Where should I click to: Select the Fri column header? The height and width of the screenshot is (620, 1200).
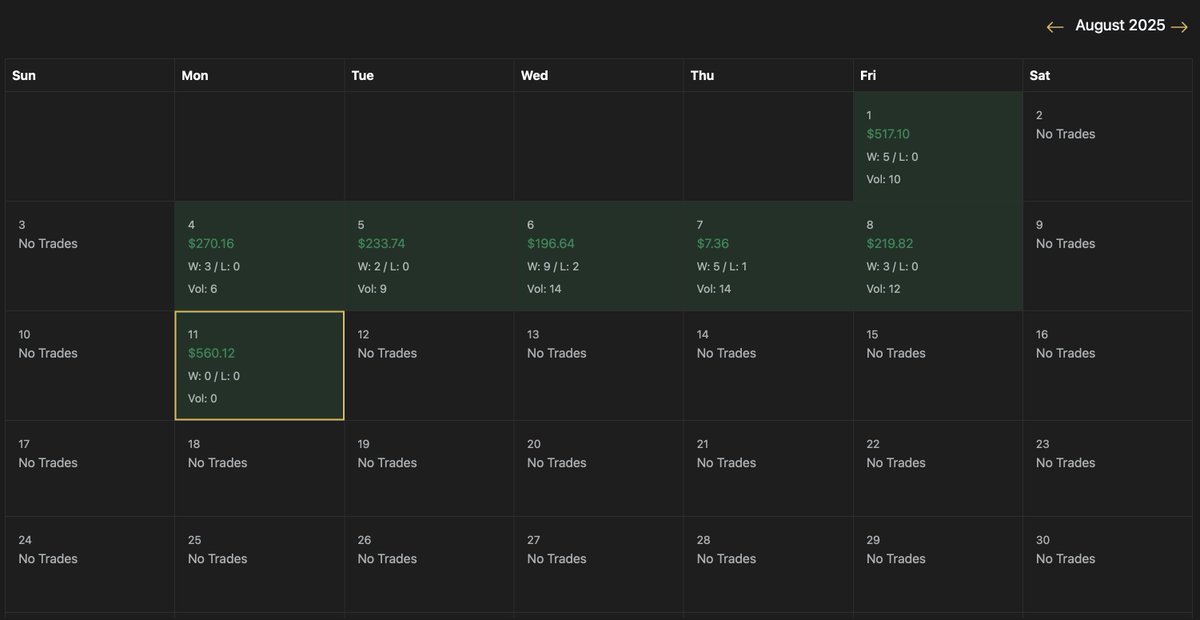pyautogui.click(x=938, y=75)
